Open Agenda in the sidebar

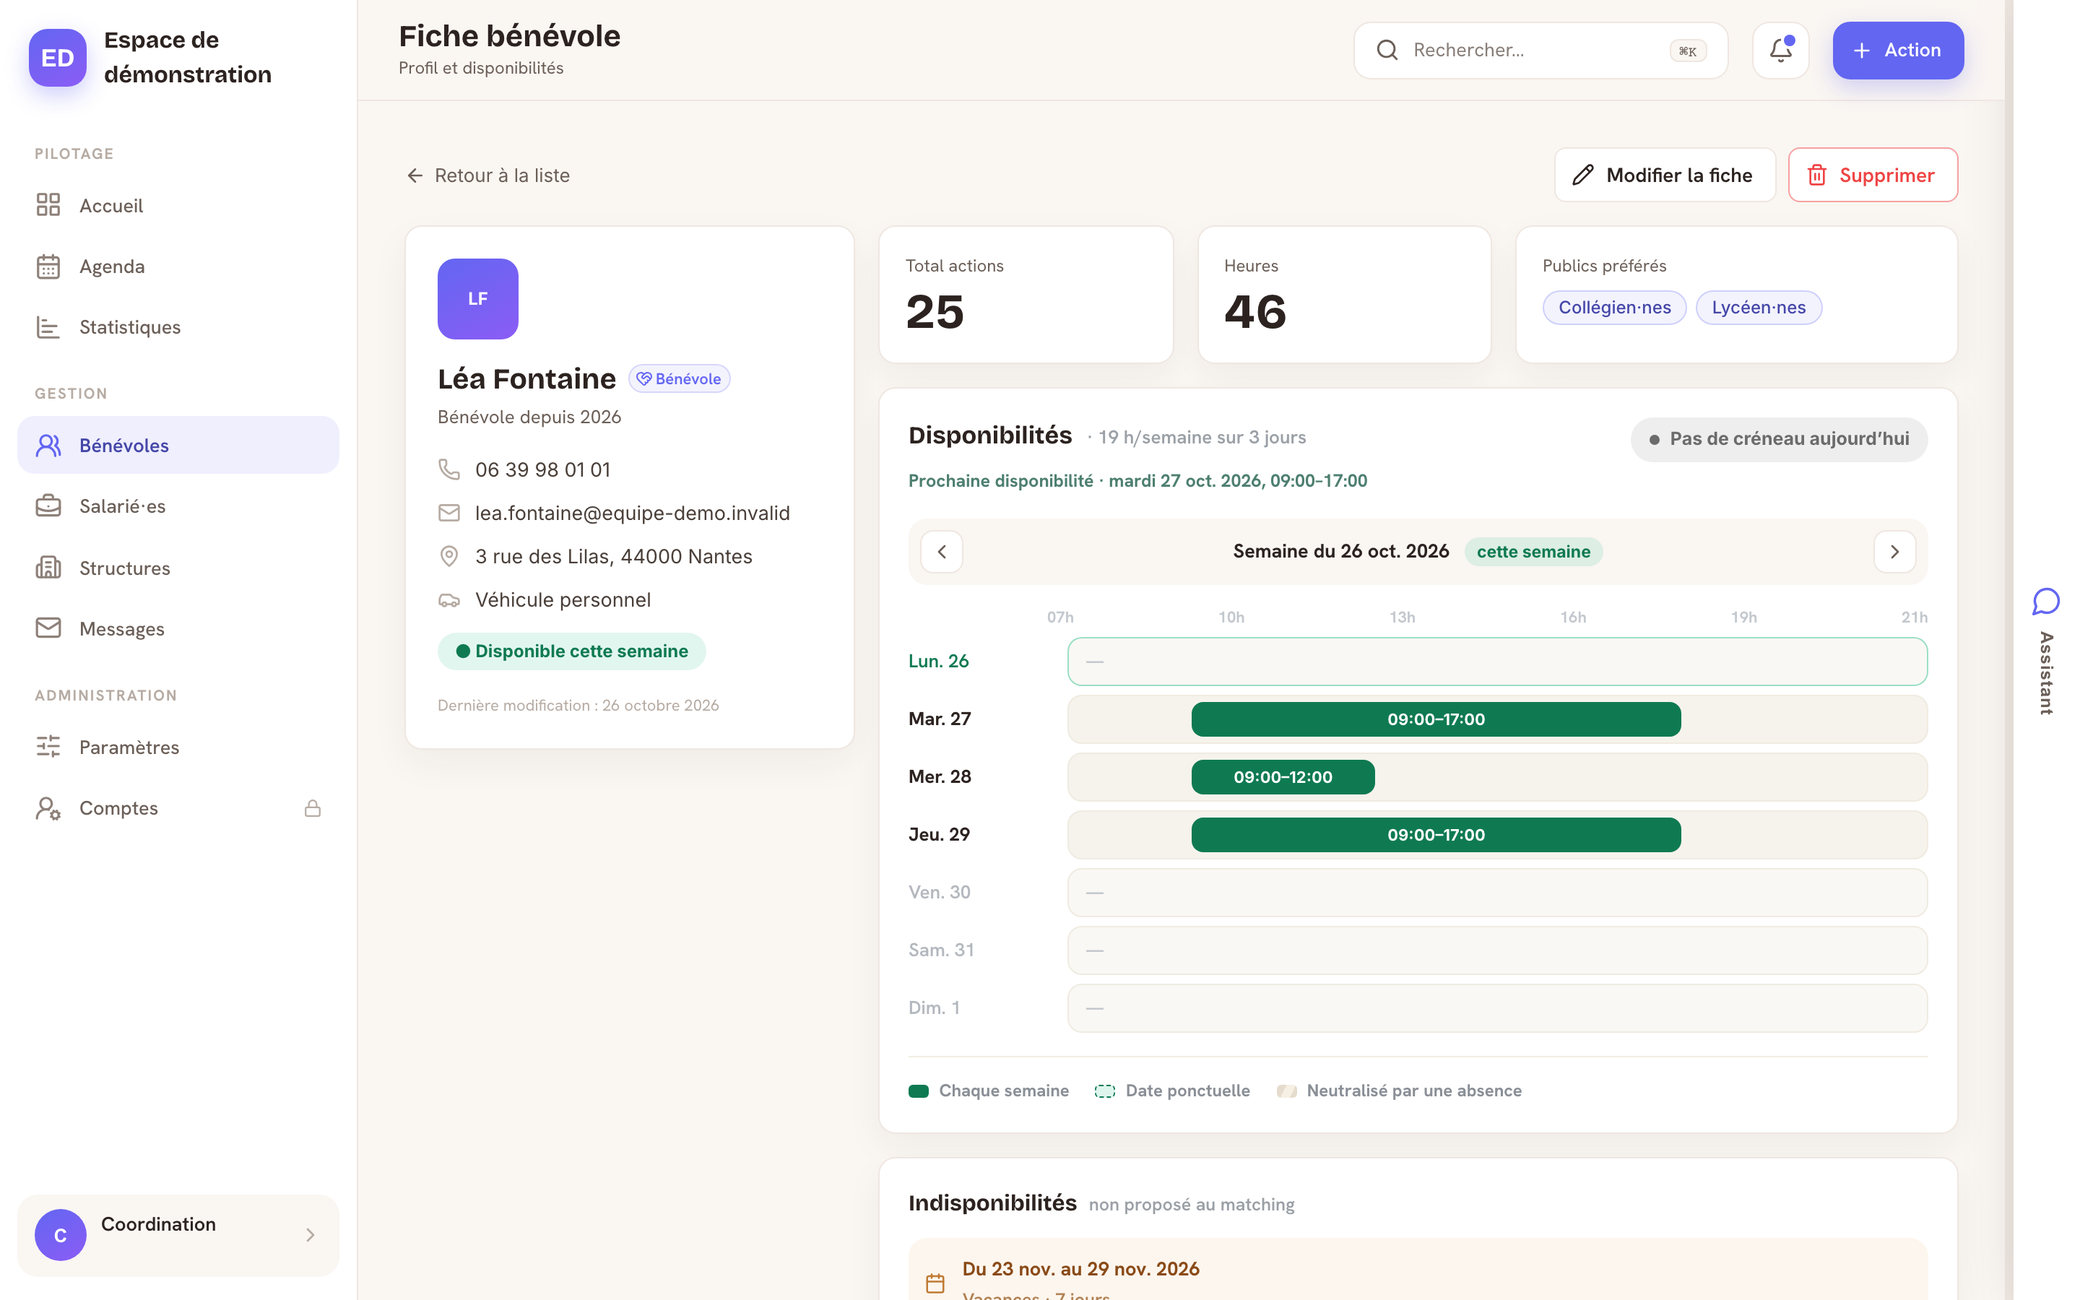(178, 266)
